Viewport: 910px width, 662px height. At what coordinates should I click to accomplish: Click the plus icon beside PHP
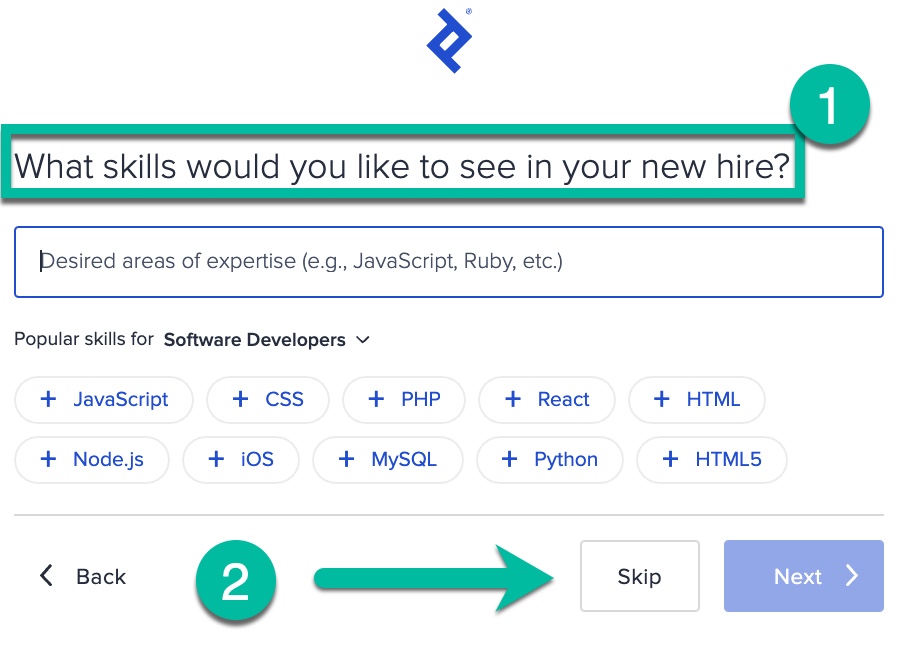[x=376, y=399]
